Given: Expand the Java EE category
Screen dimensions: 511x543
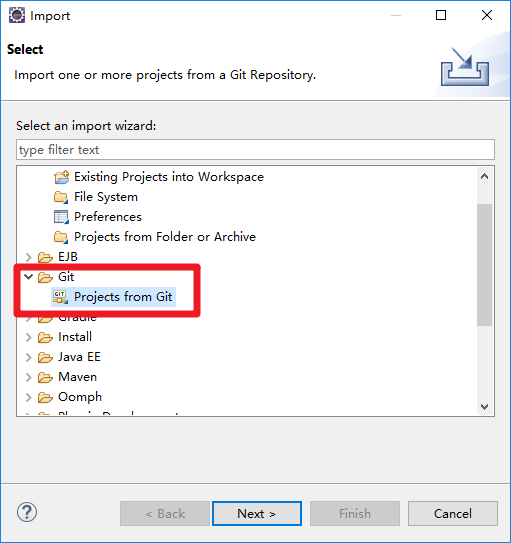Looking at the screenshot, I should 28,357.
